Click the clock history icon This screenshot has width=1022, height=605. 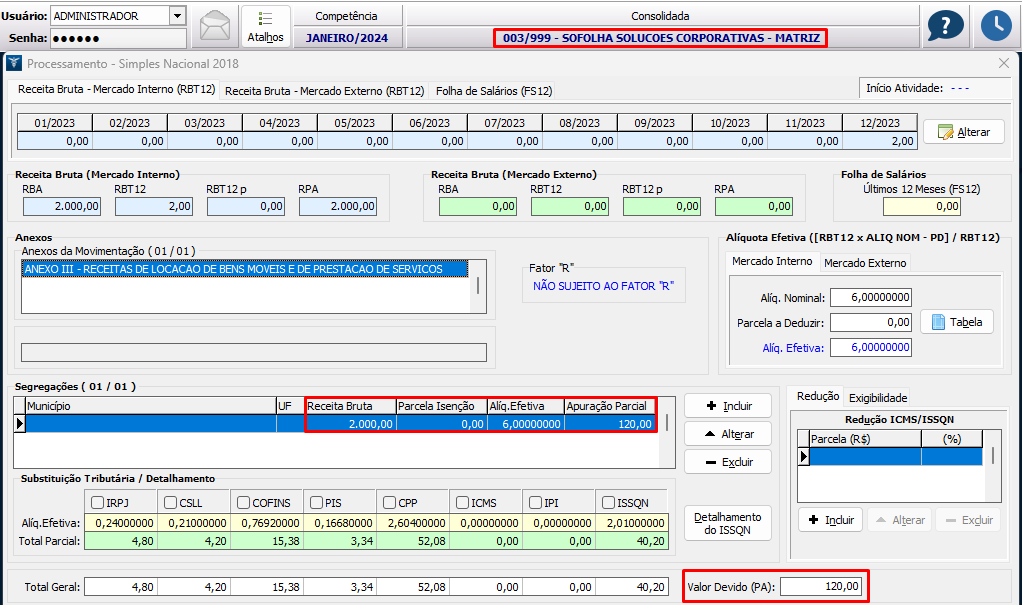tap(996, 26)
